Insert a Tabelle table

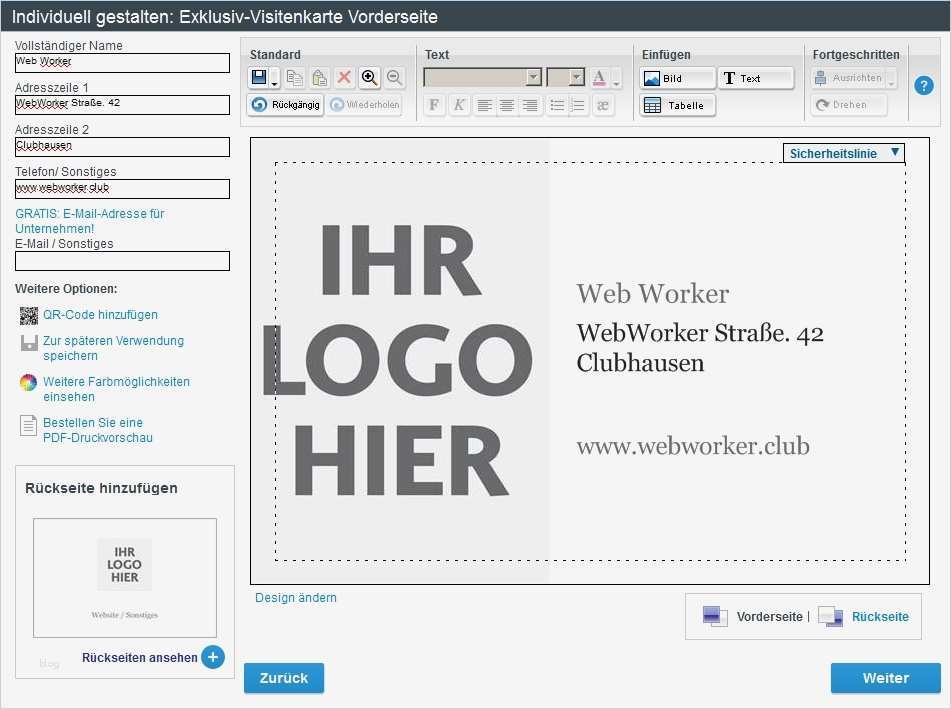(x=677, y=105)
